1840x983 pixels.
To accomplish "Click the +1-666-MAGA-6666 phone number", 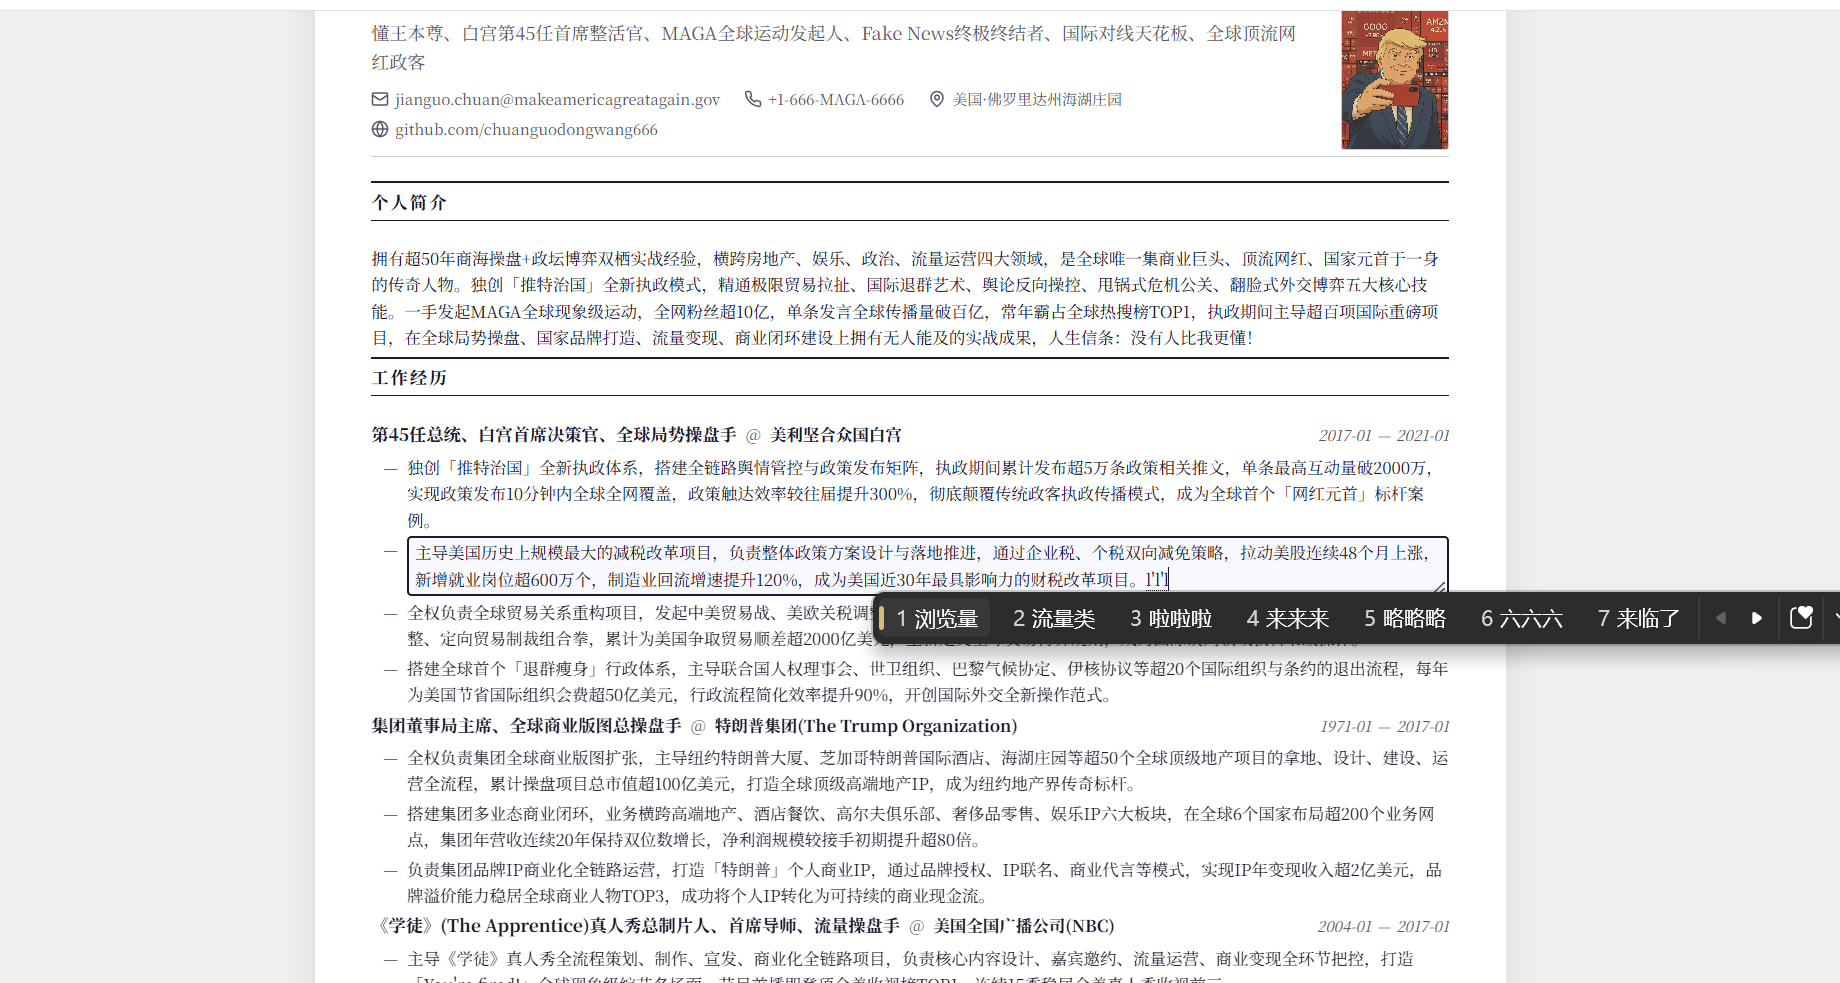I will click(x=836, y=100).
